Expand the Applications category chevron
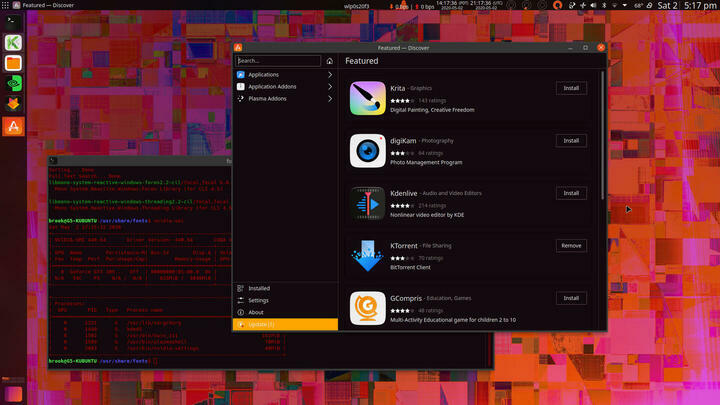Viewport: 720px width, 405px height. (330, 74)
